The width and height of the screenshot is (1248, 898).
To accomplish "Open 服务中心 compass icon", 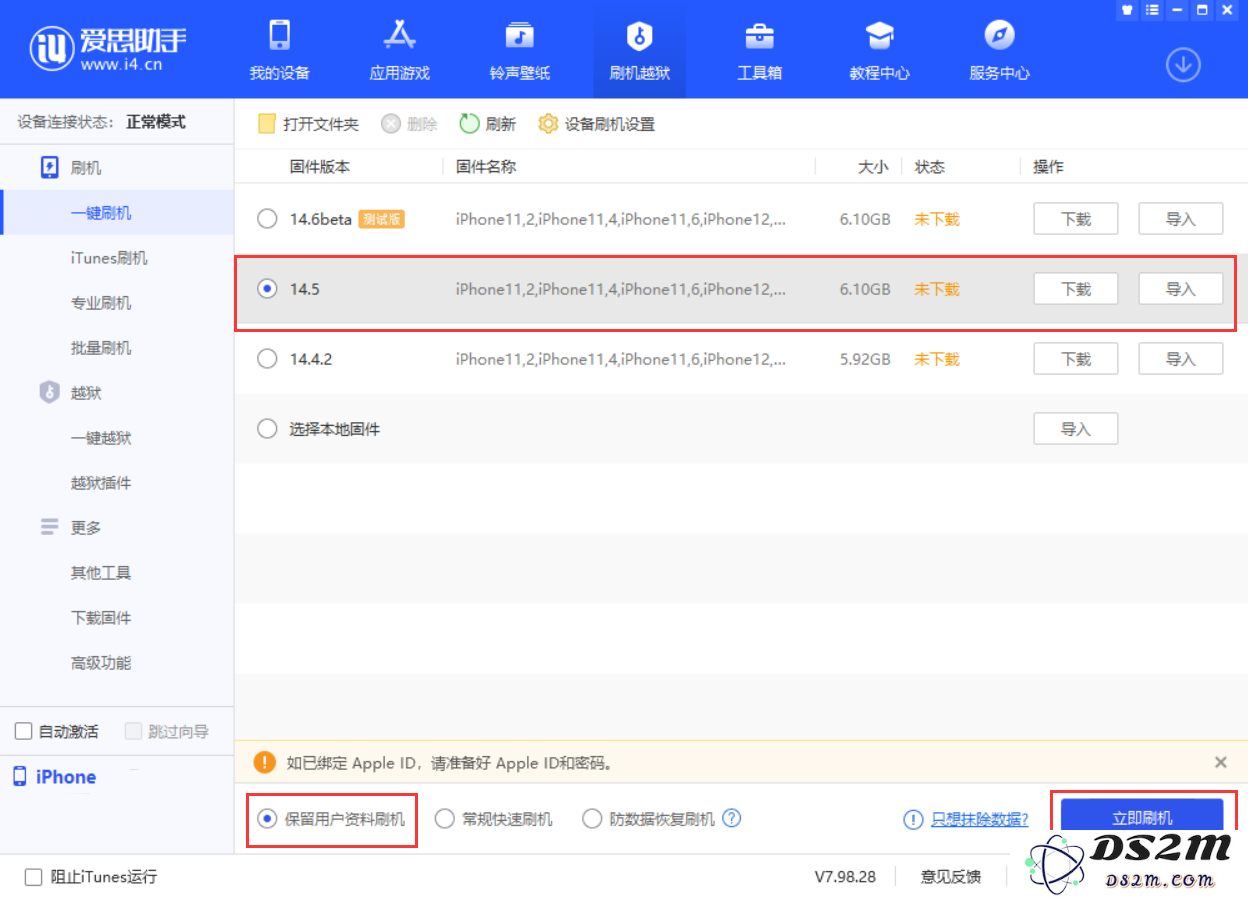I will click(x=999, y=36).
